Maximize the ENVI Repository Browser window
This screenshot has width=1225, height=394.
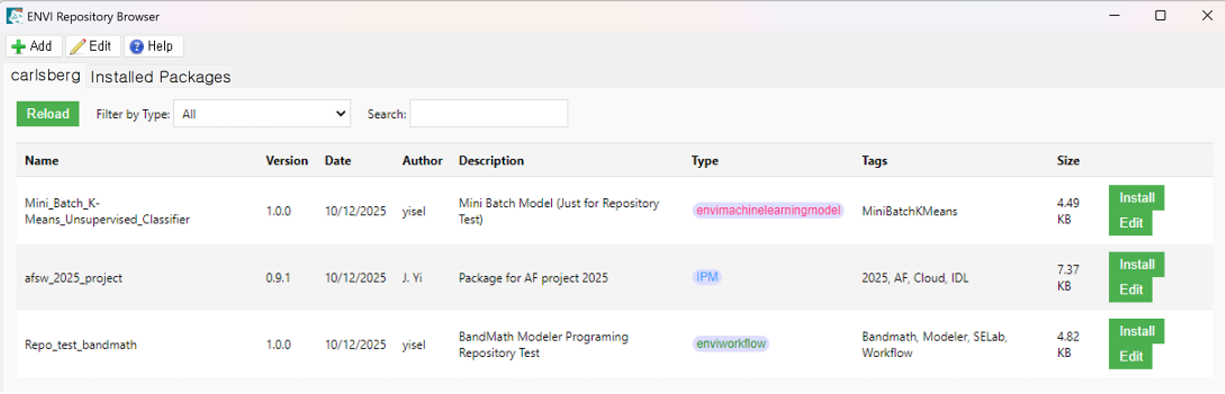tap(1160, 16)
